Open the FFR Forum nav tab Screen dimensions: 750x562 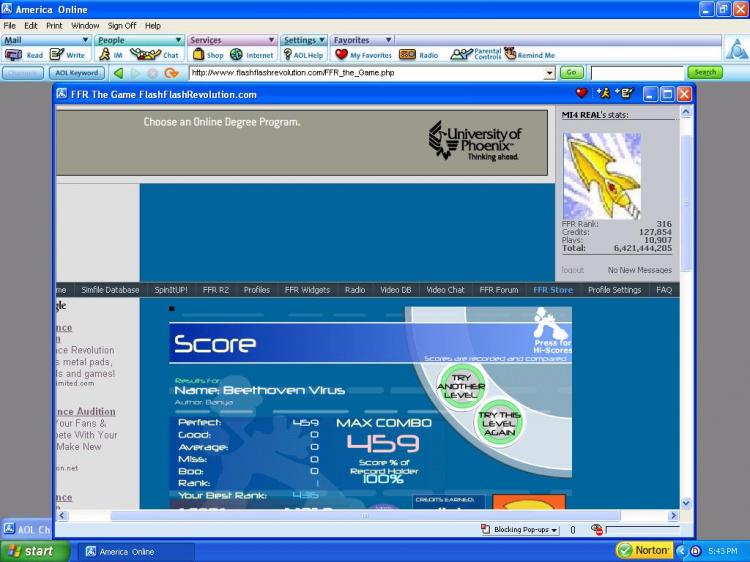498,290
